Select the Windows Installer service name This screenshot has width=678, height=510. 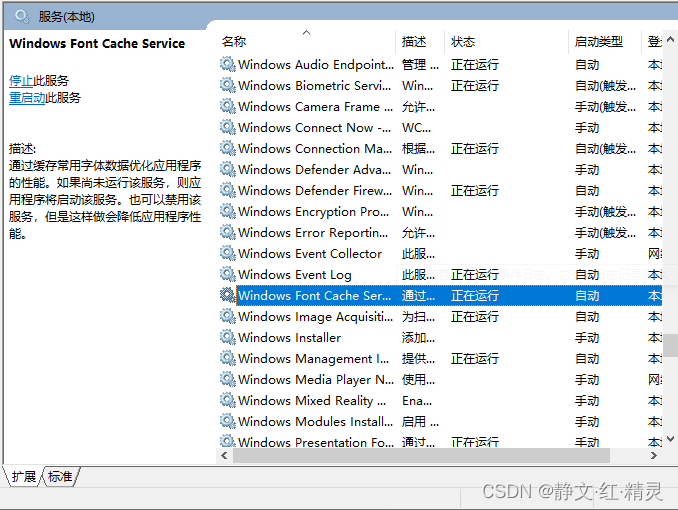pos(289,337)
